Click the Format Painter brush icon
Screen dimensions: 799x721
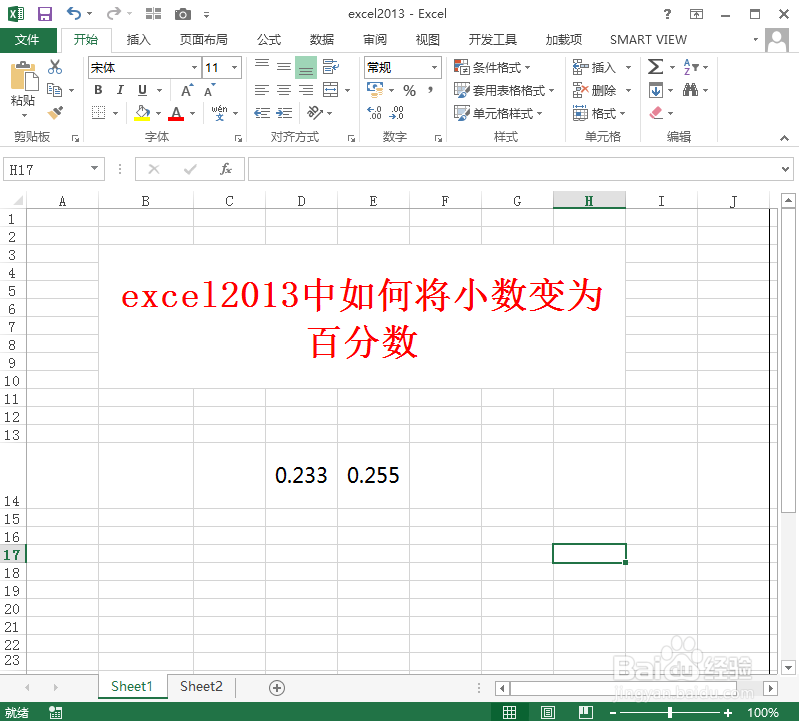point(55,113)
